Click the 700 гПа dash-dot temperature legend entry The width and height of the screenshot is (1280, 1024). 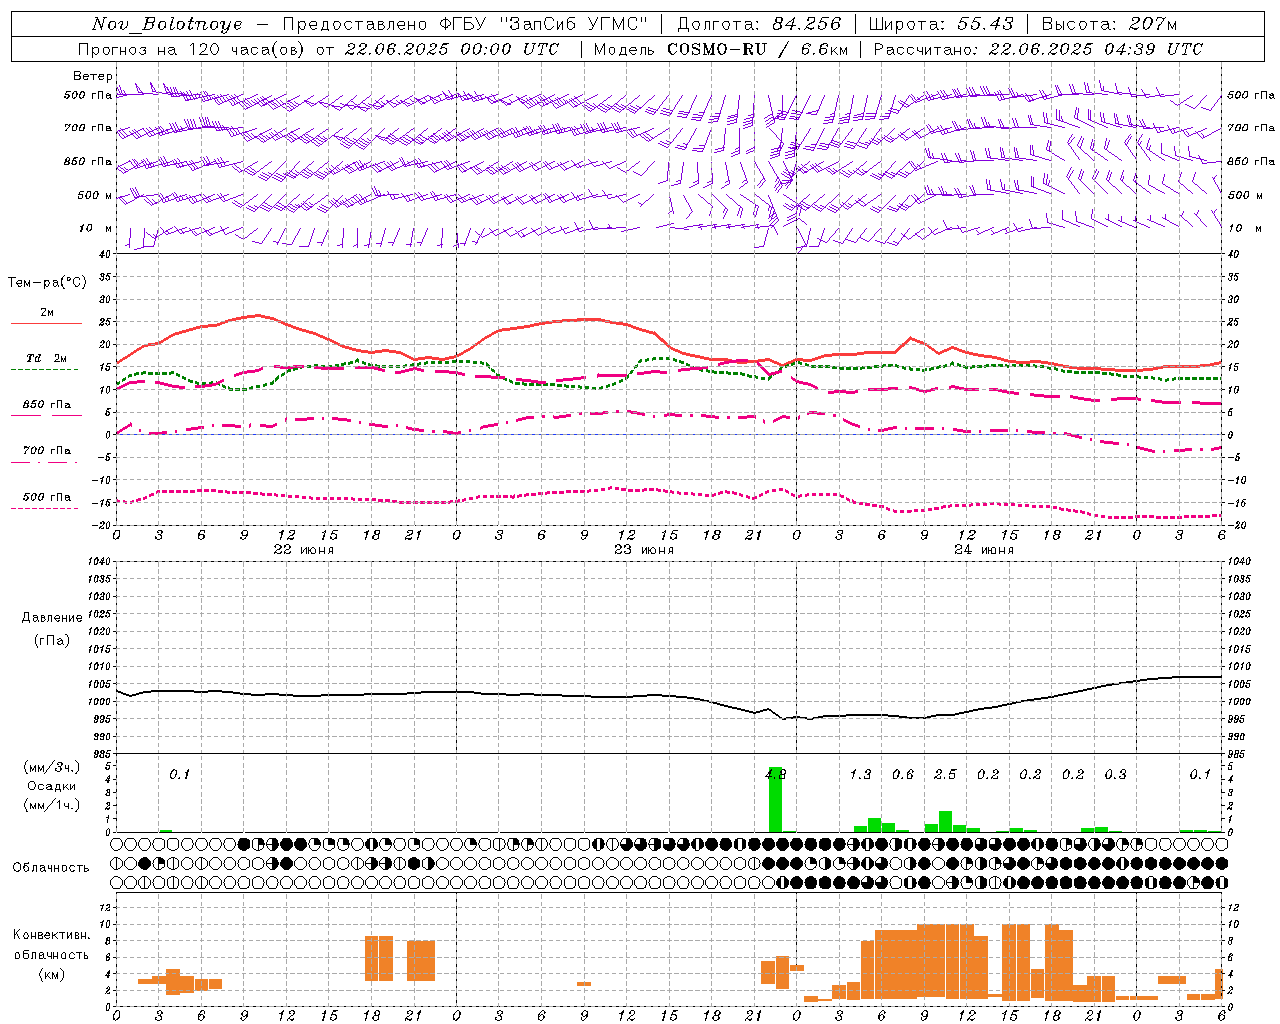tap(47, 451)
